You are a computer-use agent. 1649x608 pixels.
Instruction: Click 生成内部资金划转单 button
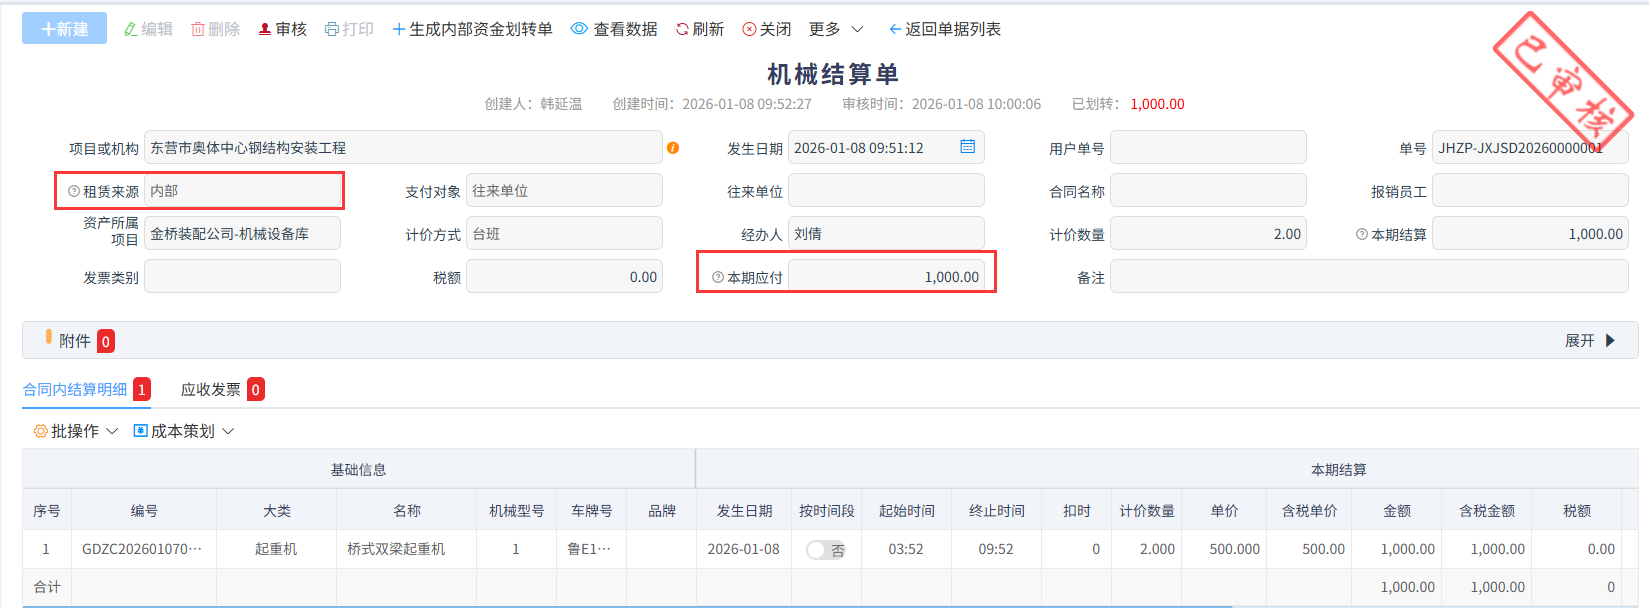(472, 29)
